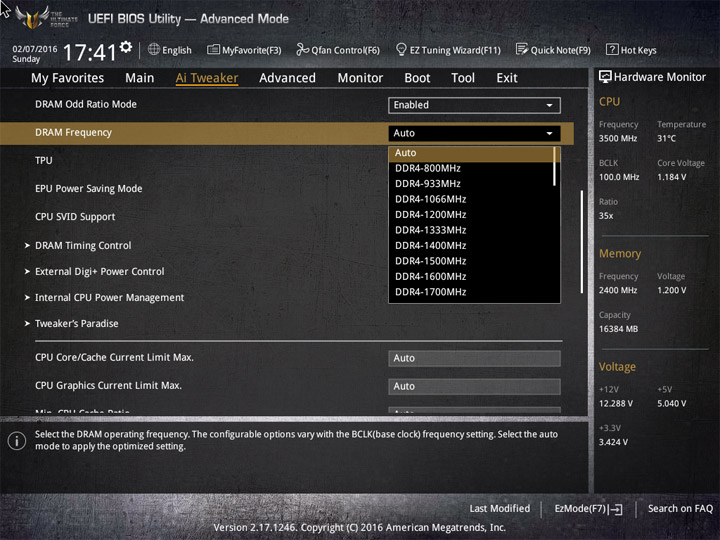Image resolution: width=720 pixels, height=540 pixels.
Task: Open MyFavorite(F3) text link
Action: pyautogui.click(x=252, y=50)
